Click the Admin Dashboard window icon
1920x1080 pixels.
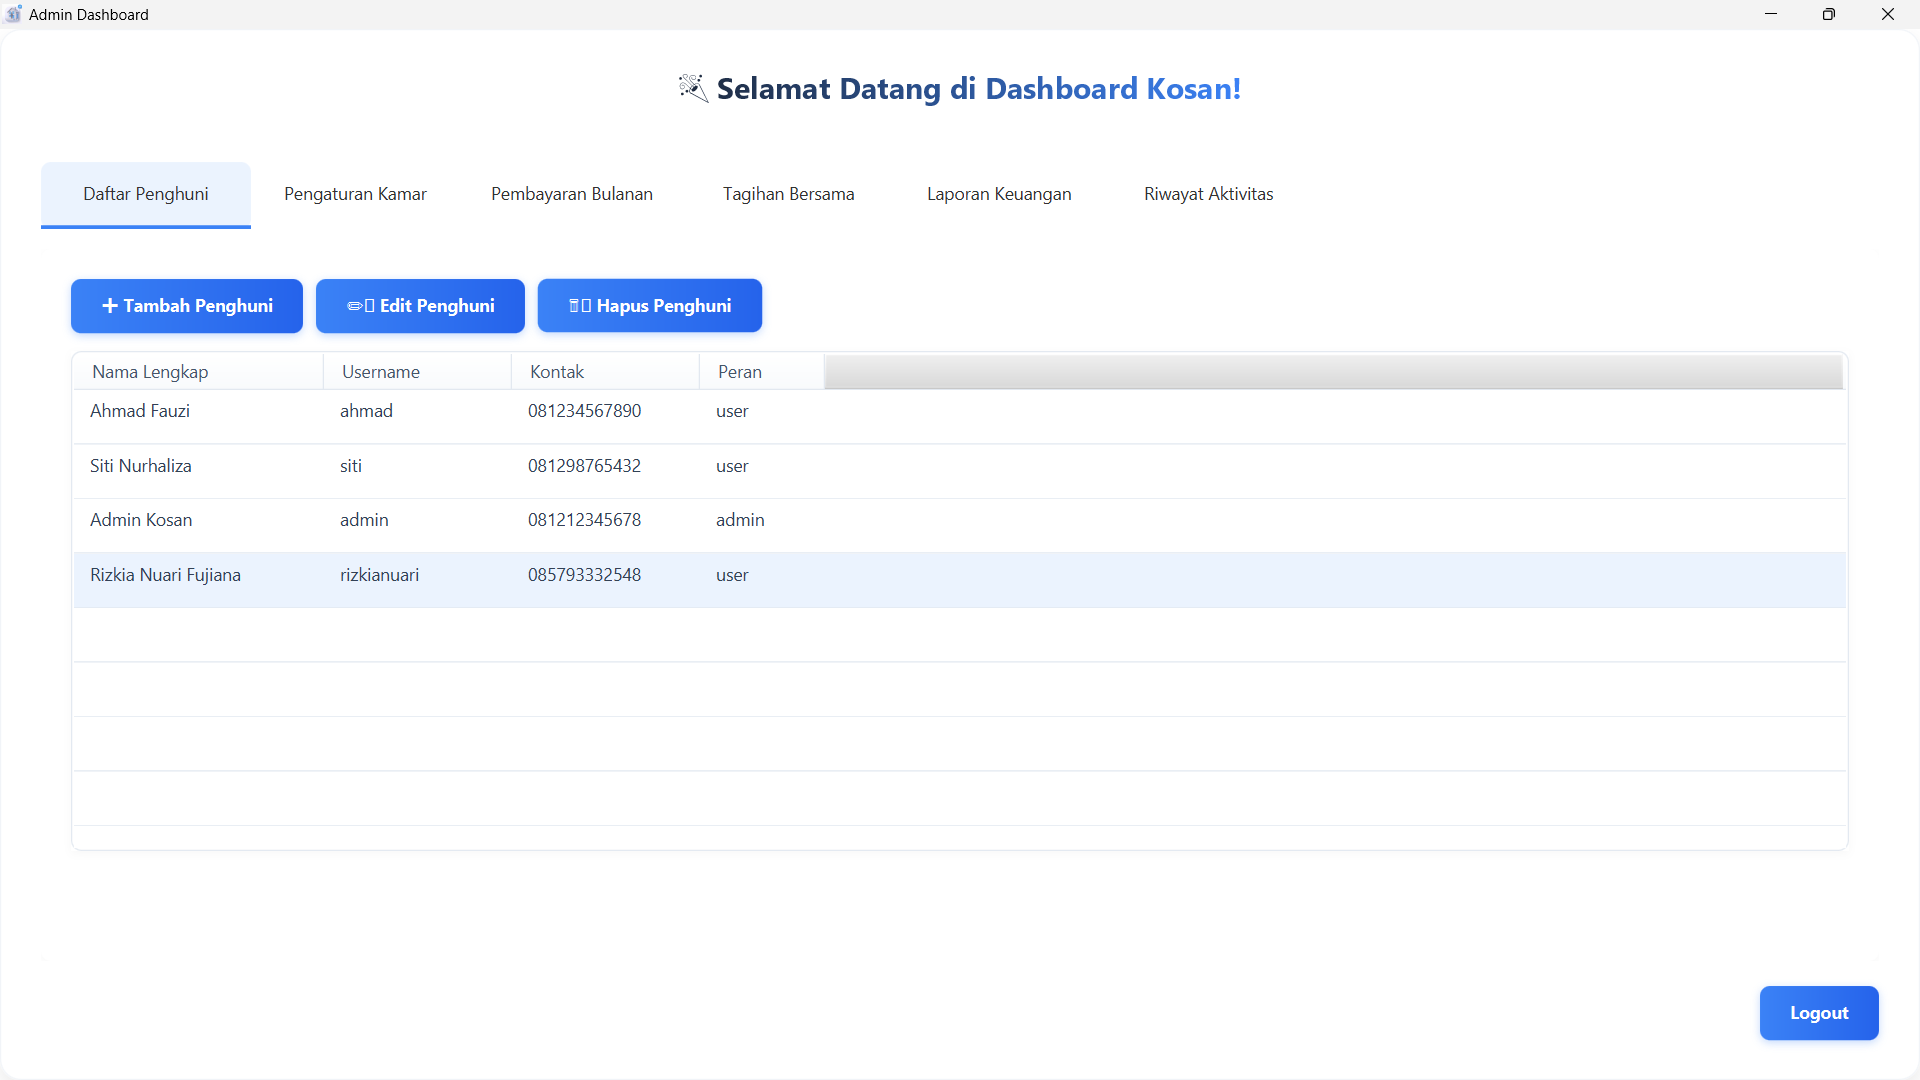click(14, 14)
